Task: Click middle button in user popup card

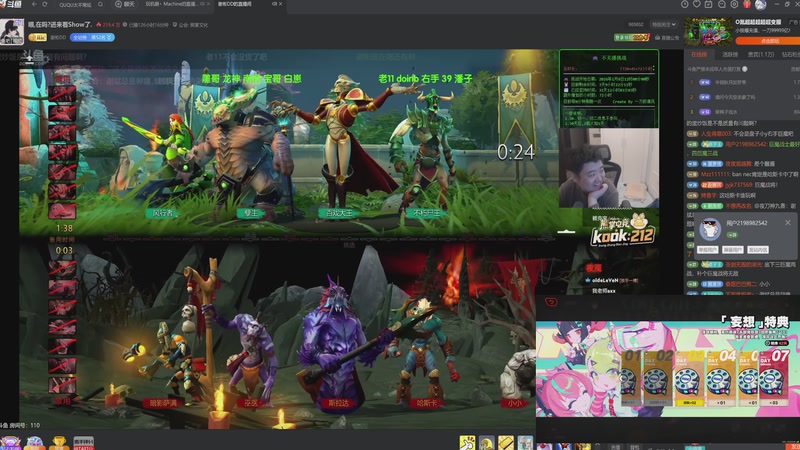Action: point(733,249)
